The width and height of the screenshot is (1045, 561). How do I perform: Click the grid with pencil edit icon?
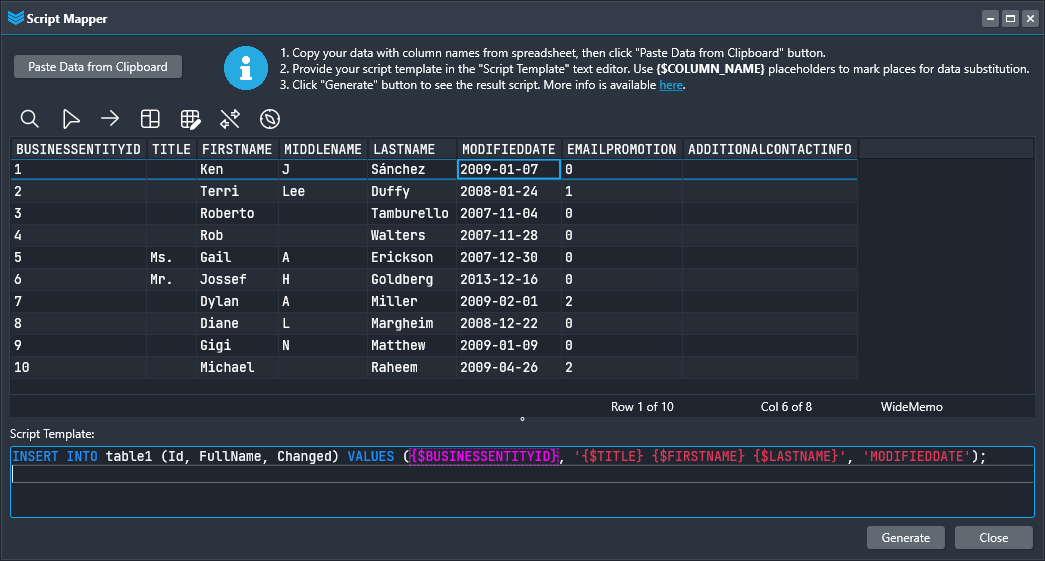coord(190,119)
